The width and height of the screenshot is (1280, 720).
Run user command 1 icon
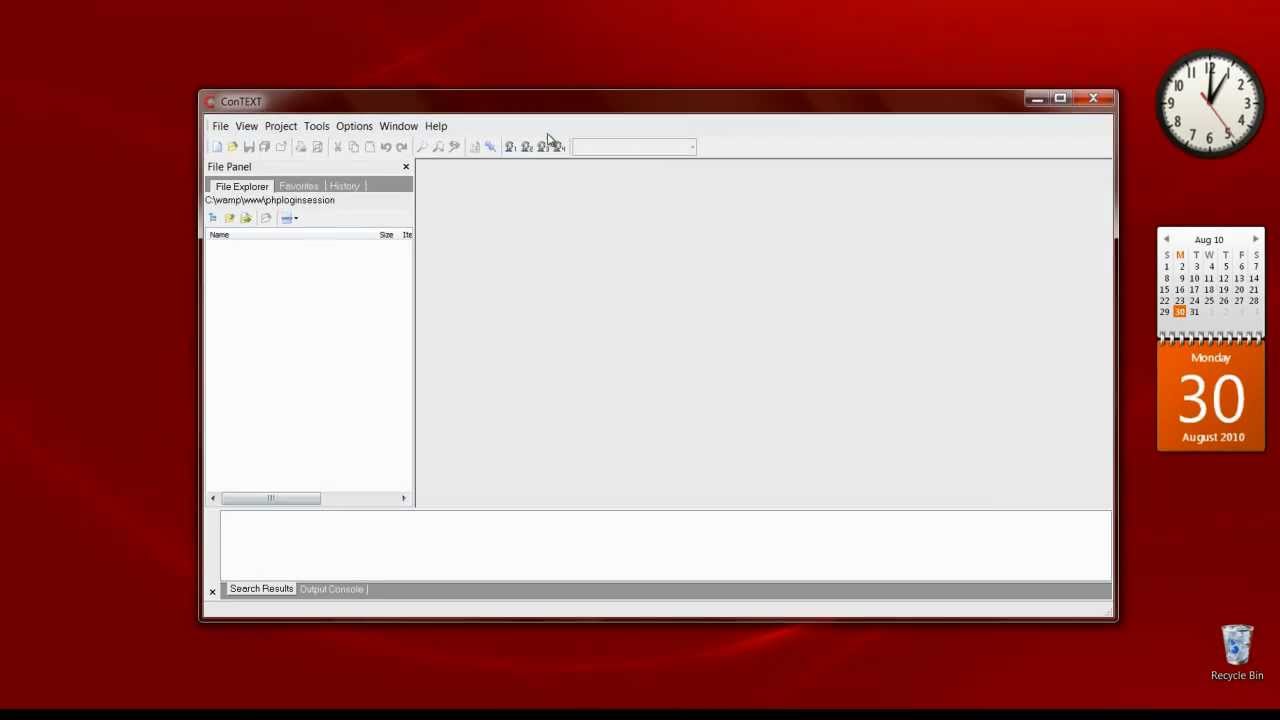coord(511,147)
